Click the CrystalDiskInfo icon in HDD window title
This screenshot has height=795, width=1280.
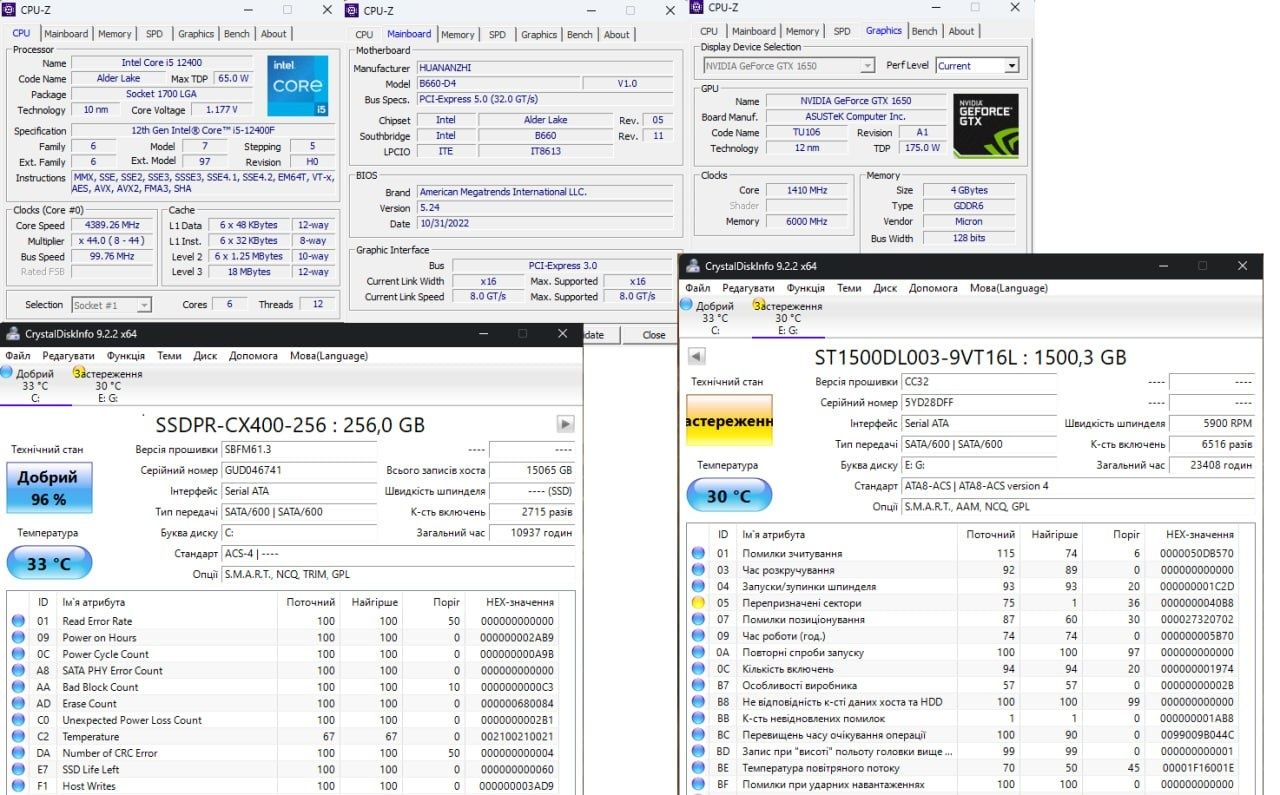click(x=691, y=266)
